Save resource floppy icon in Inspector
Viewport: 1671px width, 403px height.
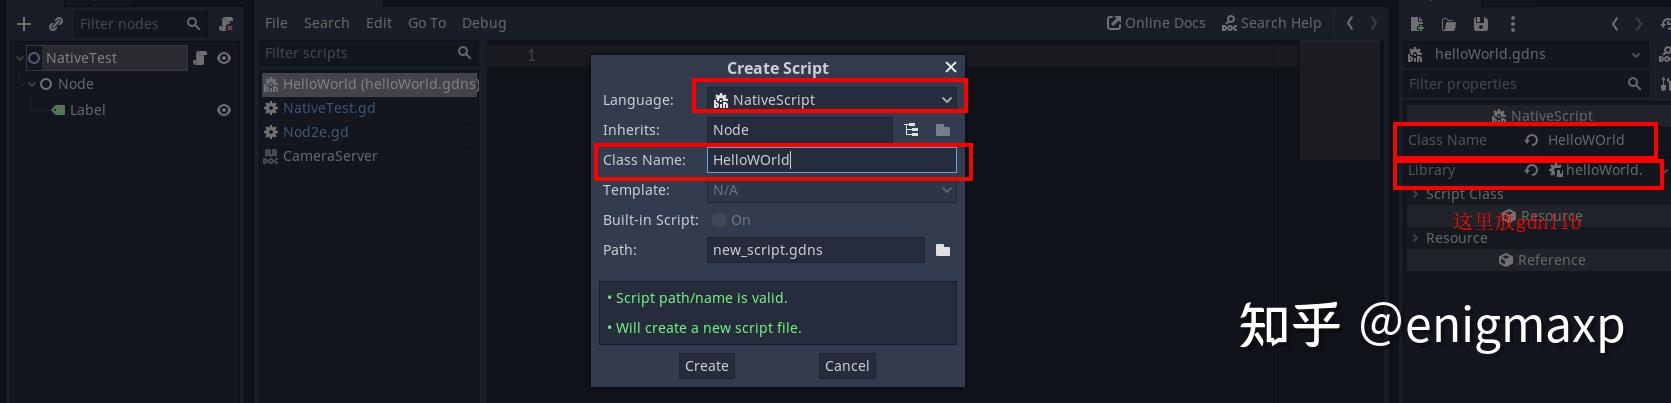click(x=1480, y=24)
